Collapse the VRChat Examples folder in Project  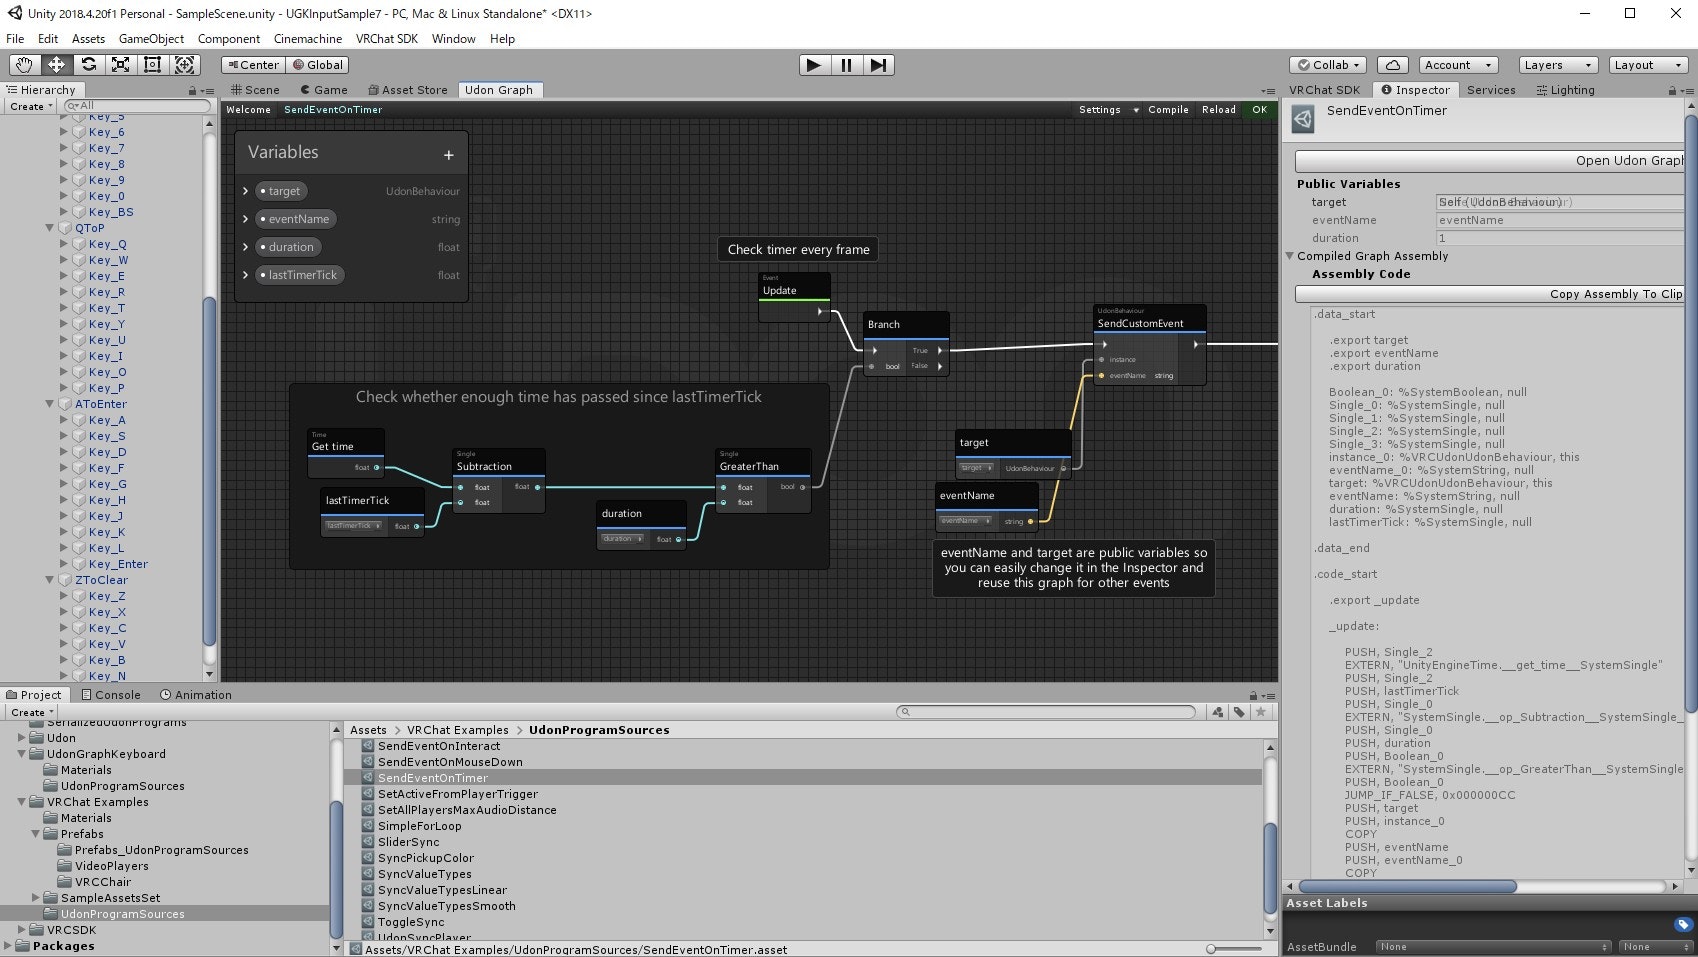pos(22,802)
